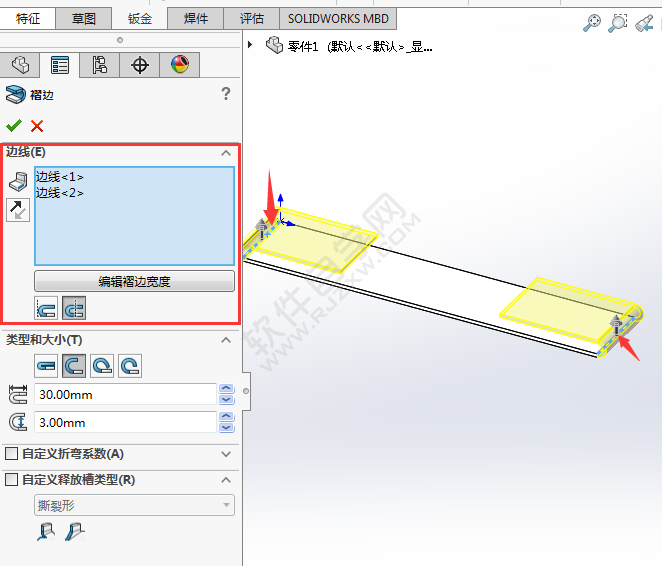Select 边线<2> in the edge list

(60, 193)
